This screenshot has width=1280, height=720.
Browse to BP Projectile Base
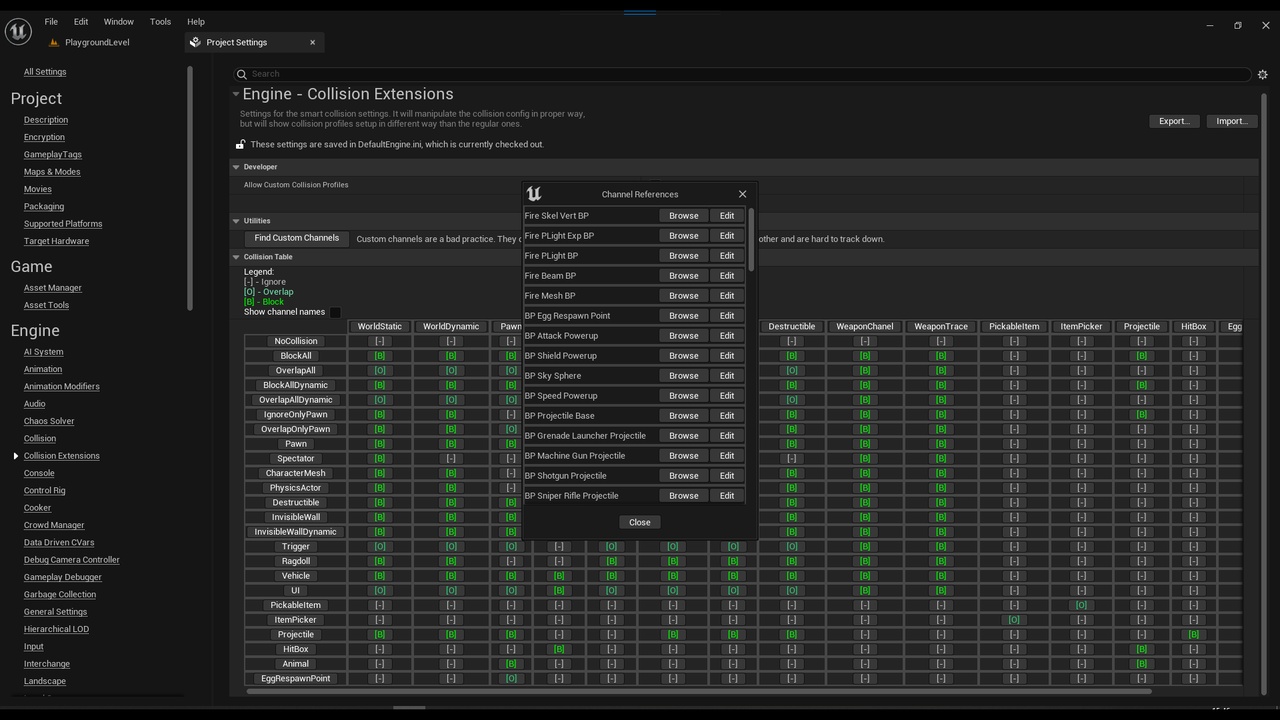point(684,416)
